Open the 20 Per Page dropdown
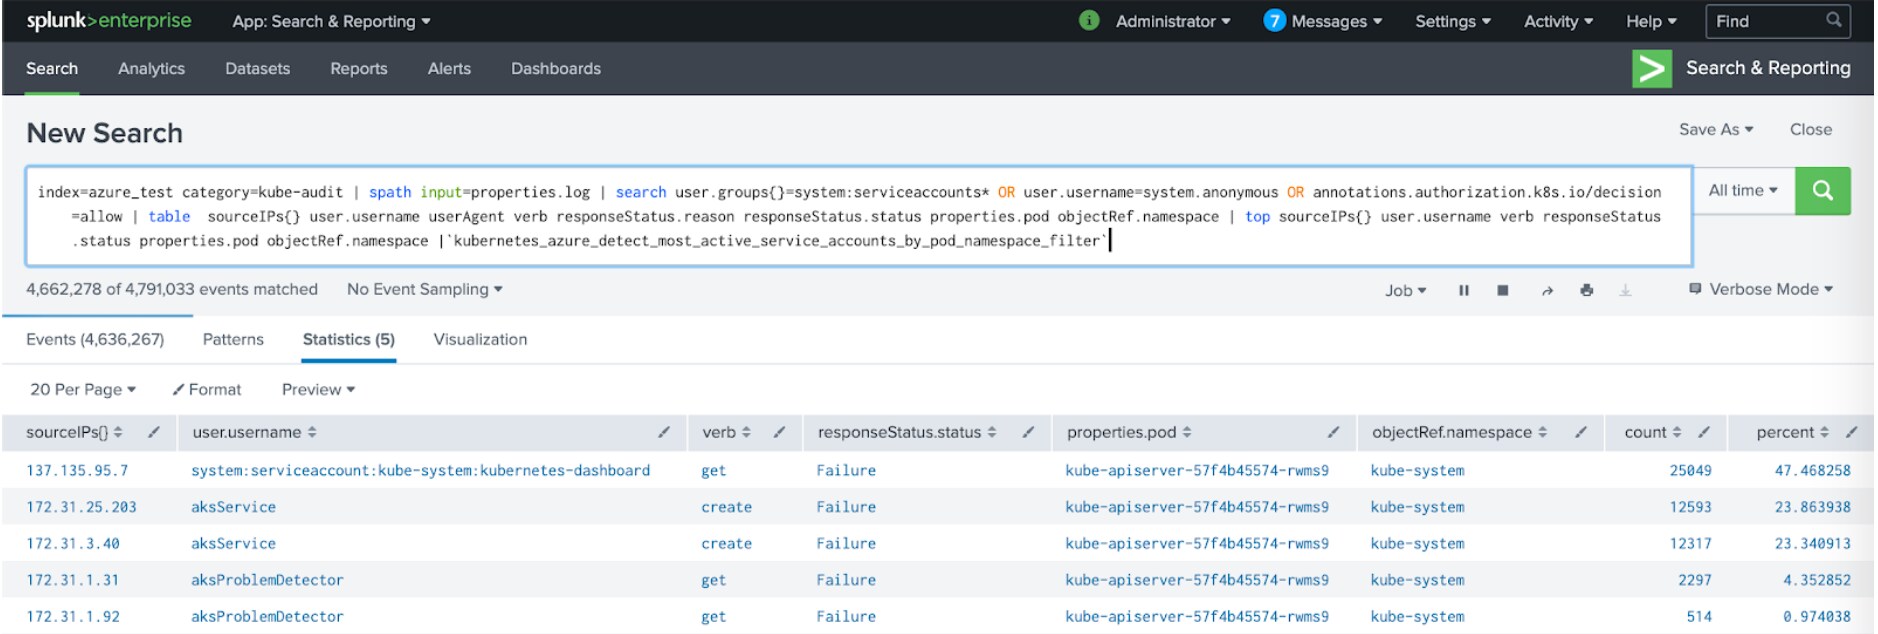This screenshot has height=634, width=1878. coord(83,389)
